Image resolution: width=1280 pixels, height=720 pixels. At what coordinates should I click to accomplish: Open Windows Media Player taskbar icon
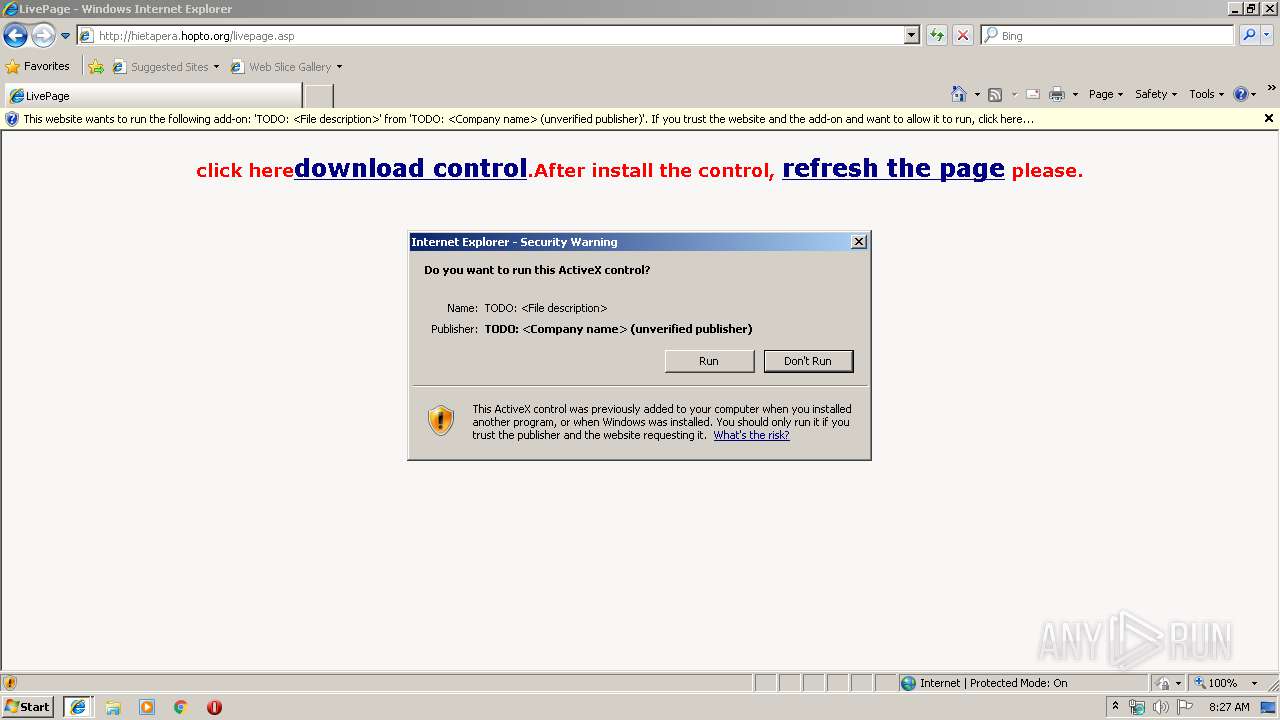147,707
